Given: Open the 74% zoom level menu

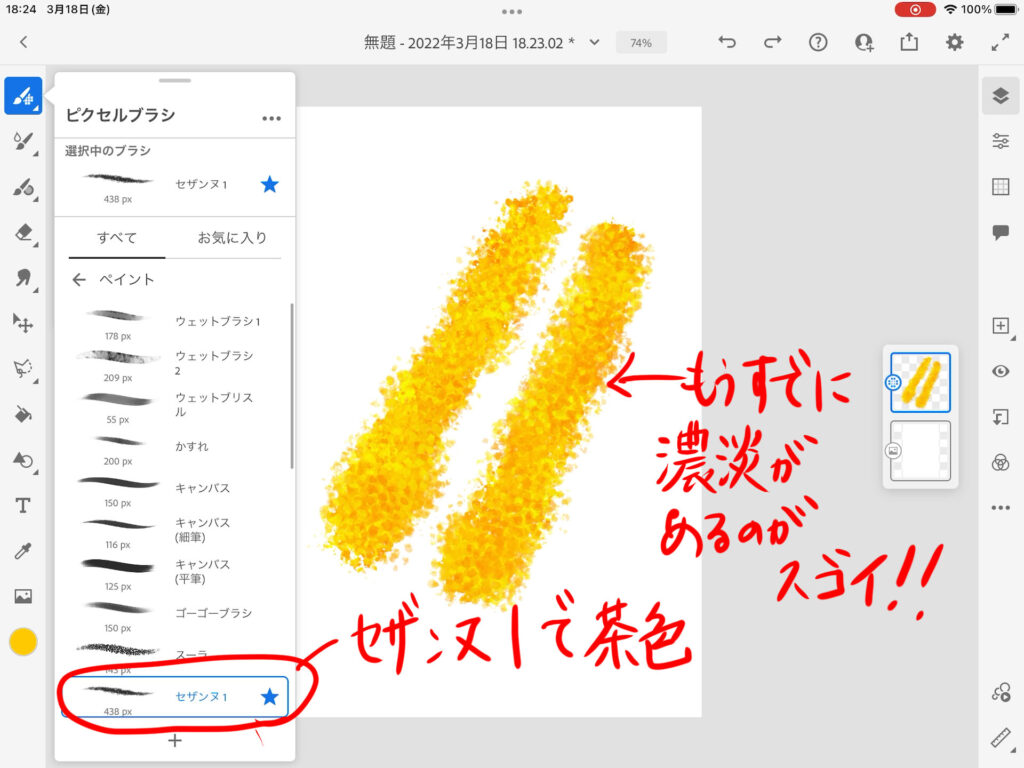Looking at the screenshot, I should pyautogui.click(x=641, y=43).
